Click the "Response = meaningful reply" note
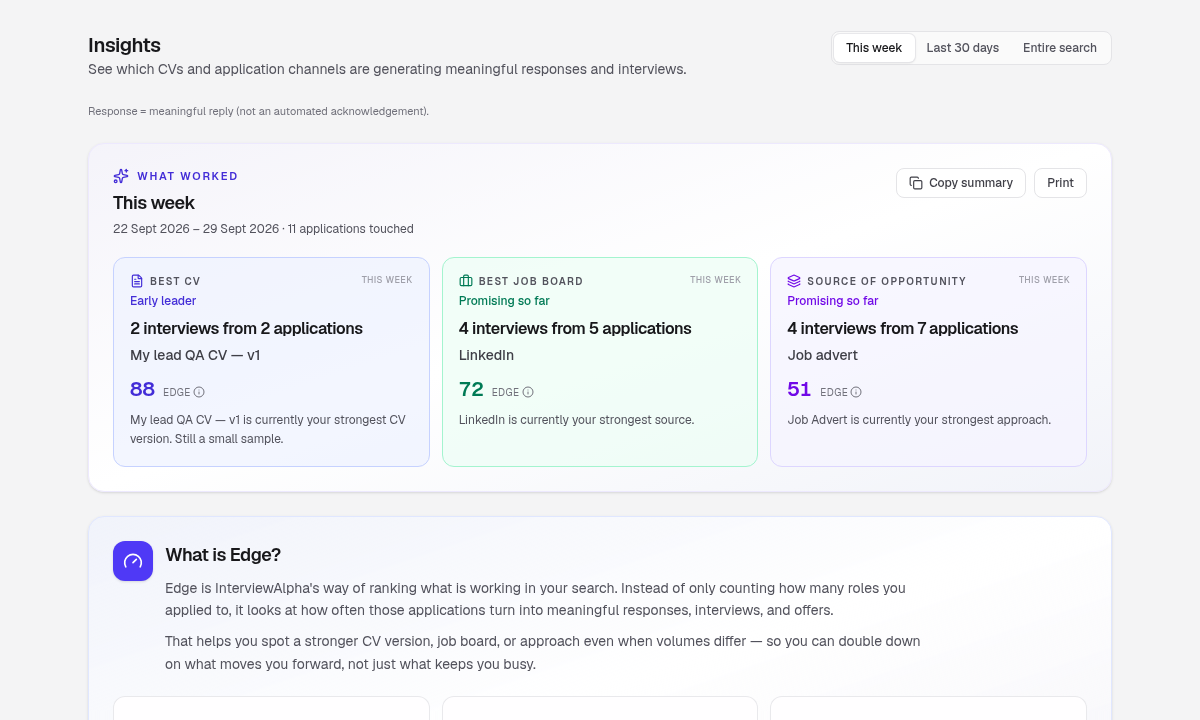 pos(258,111)
